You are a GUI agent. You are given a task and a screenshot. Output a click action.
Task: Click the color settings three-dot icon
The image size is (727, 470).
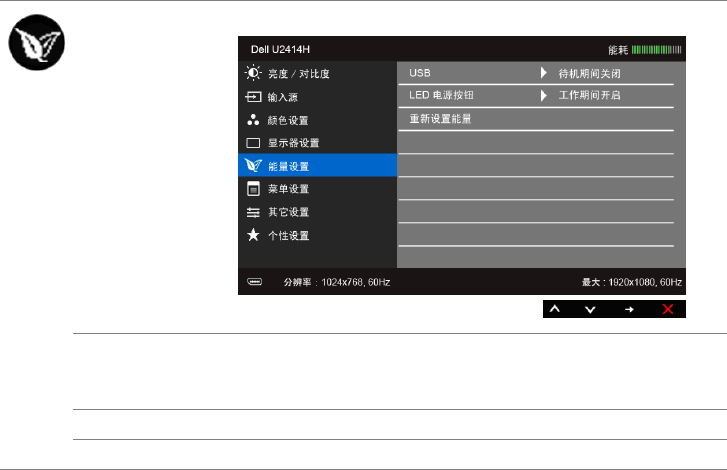click(253, 120)
